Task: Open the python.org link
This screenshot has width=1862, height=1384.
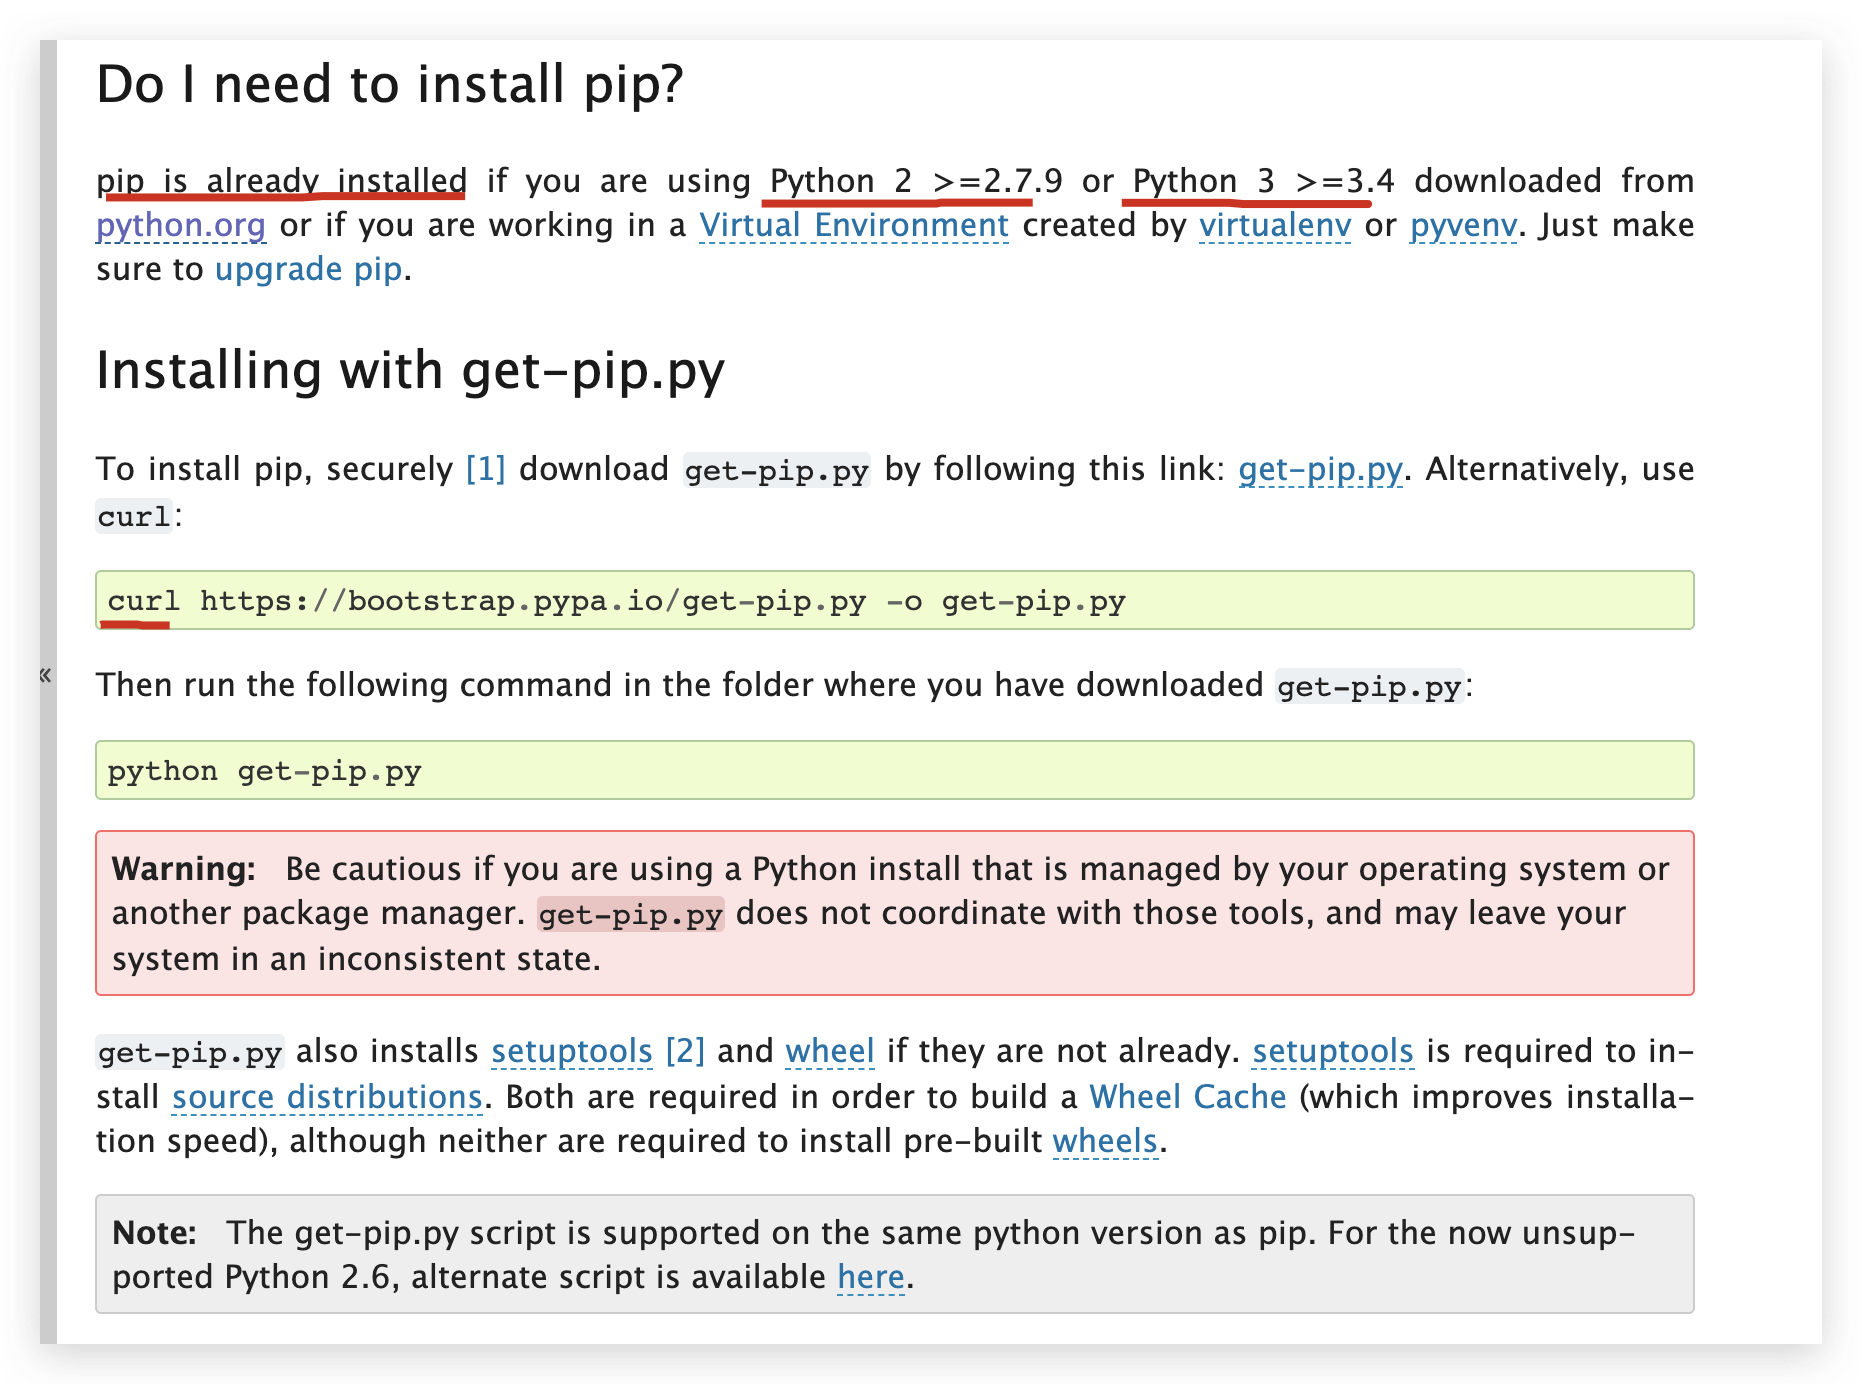Action: point(181,225)
